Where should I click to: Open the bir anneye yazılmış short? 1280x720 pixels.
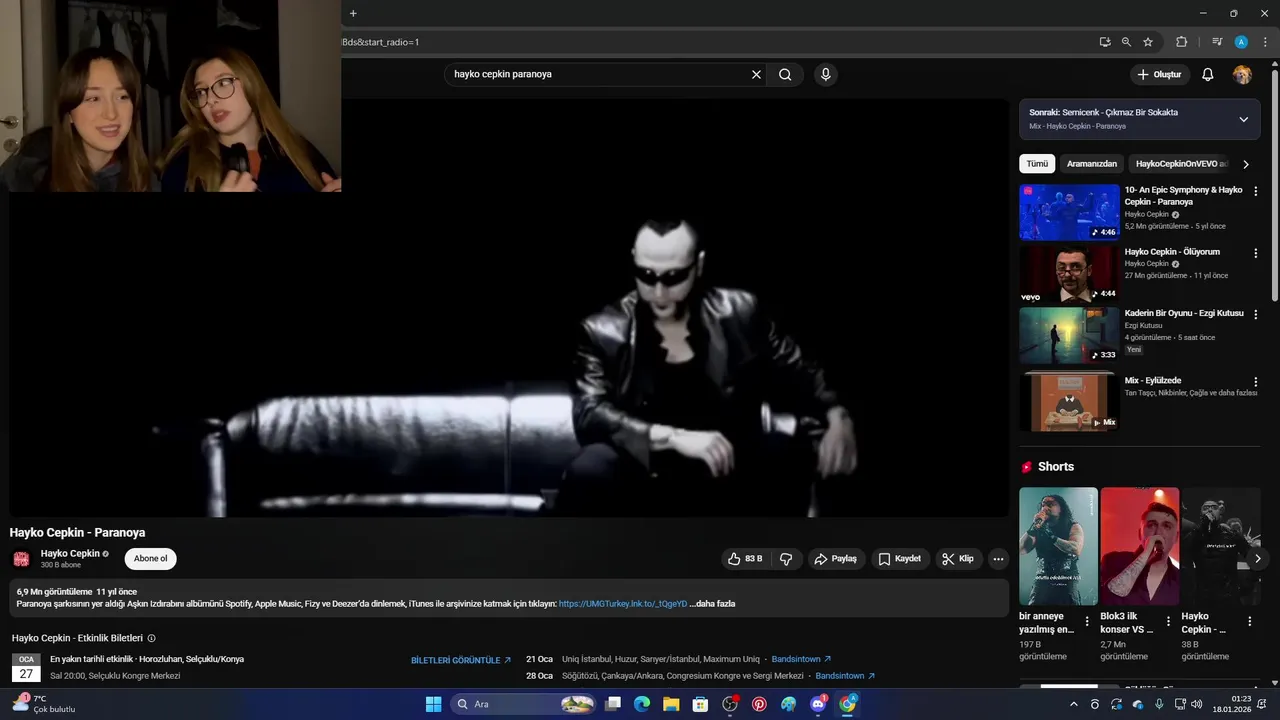coord(1058,546)
